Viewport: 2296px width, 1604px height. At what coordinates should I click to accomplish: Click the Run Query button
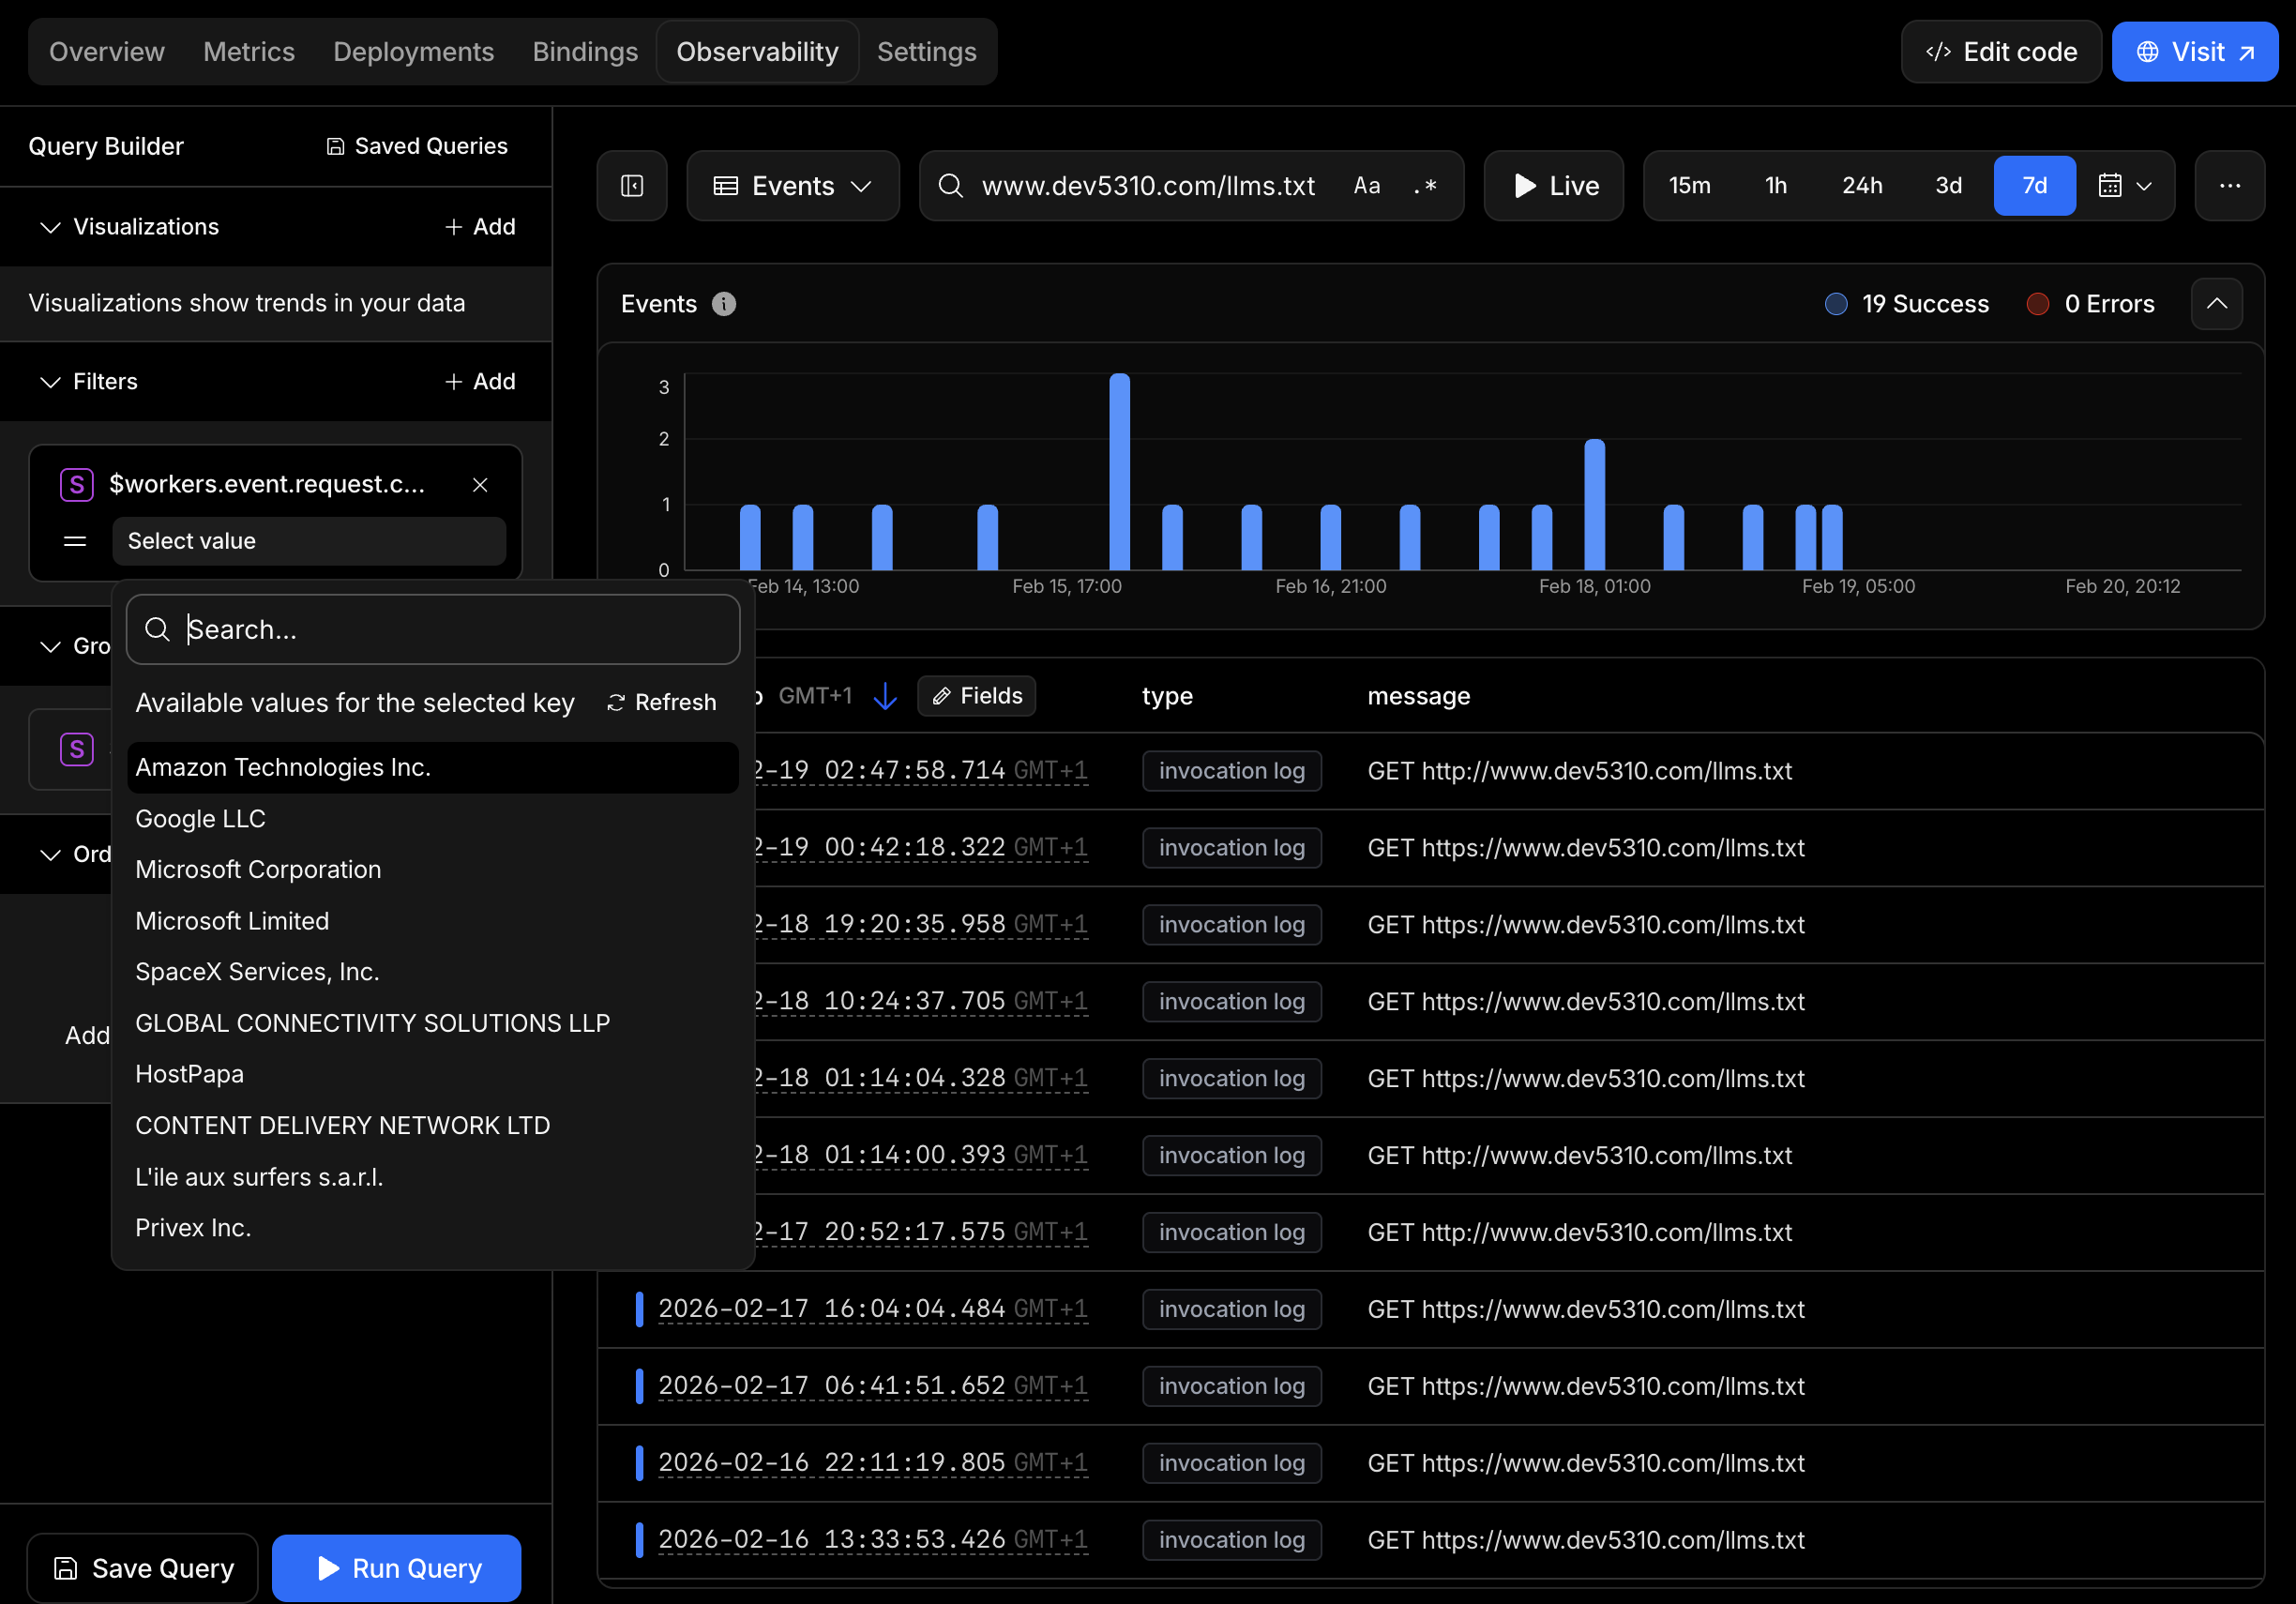point(397,1567)
